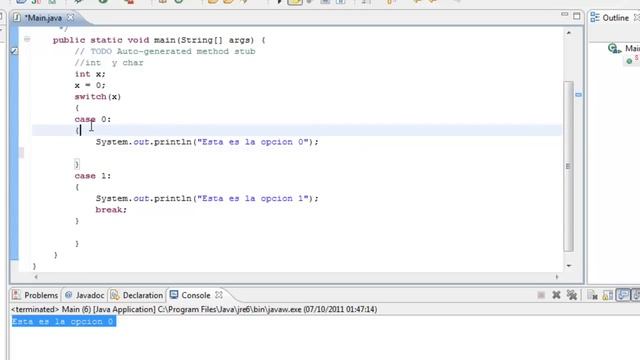Click the "case 1:" label
This screenshot has width=640, height=360.
[93, 176]
